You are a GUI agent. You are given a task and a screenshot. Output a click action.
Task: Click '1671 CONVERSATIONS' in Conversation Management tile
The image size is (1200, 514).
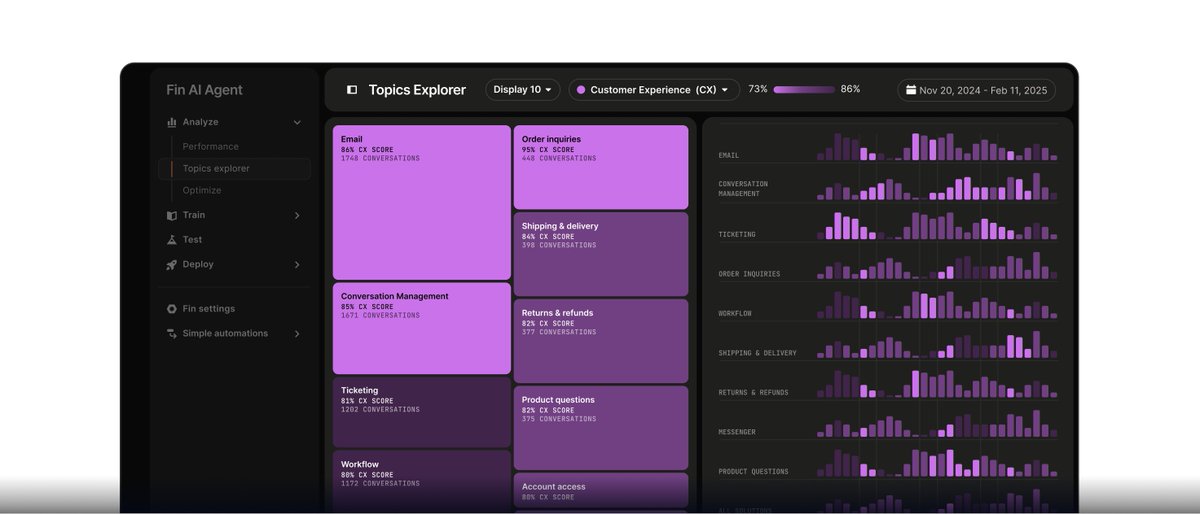point(380,316)
